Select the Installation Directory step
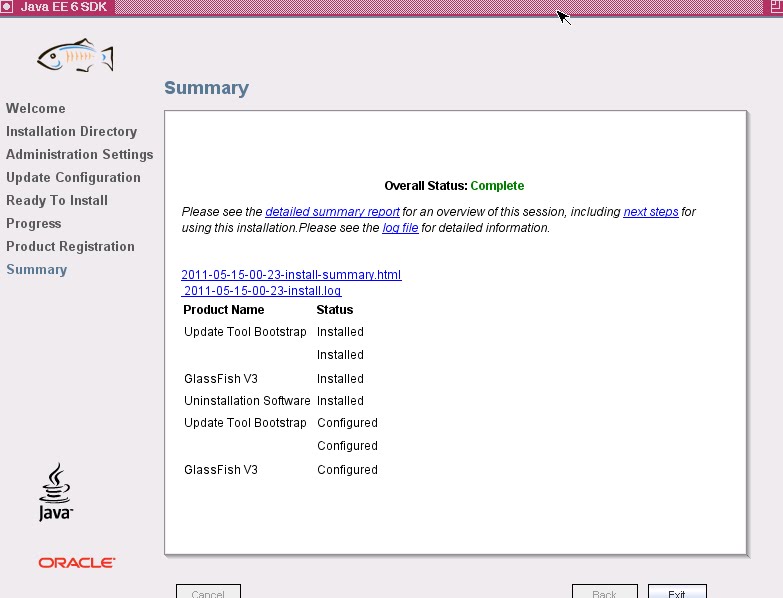 (x=71, y=131)
